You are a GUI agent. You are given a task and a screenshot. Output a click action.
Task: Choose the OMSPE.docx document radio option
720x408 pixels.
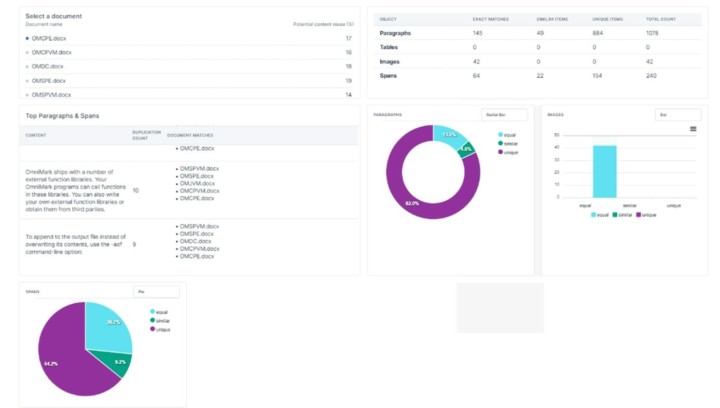(27, 80)
